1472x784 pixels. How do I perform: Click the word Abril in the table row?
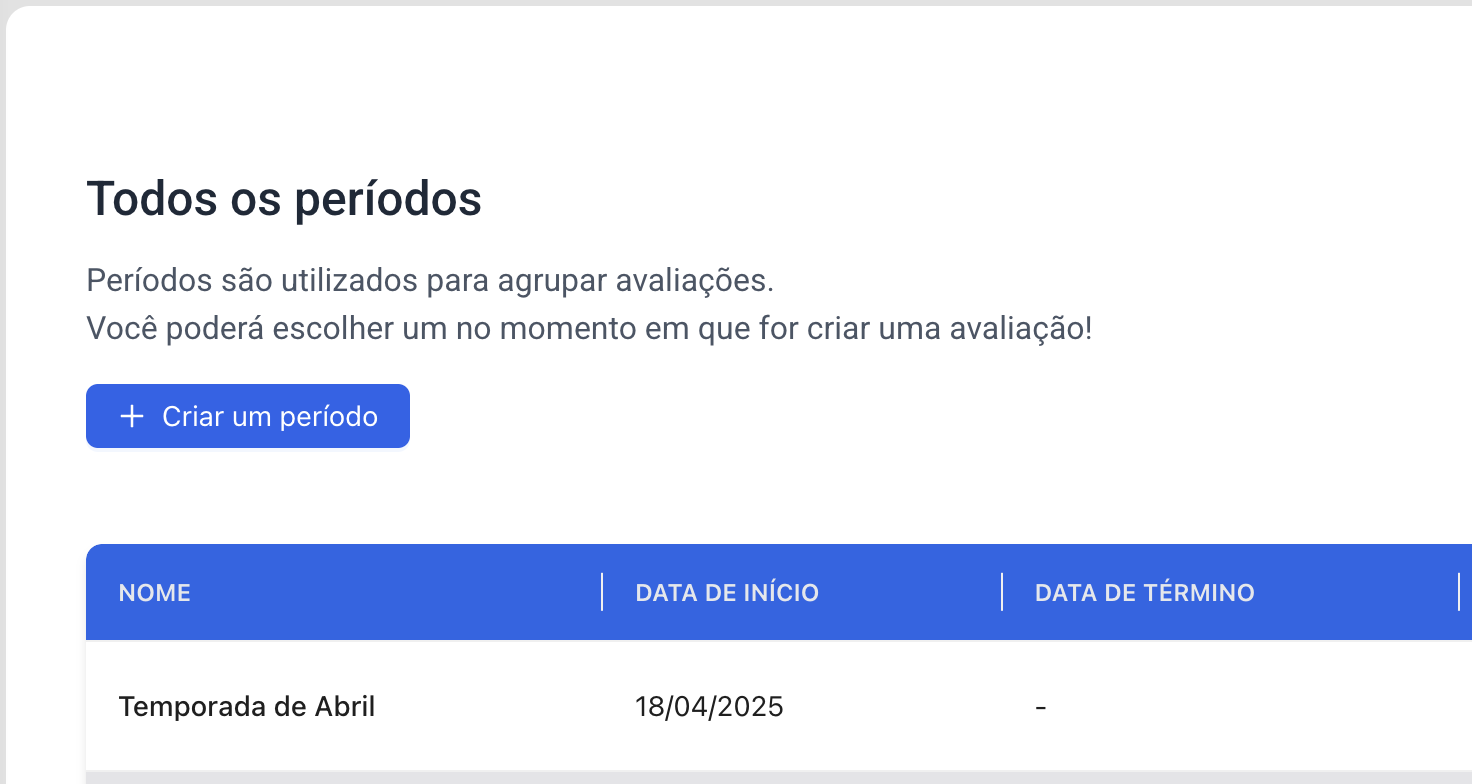345,707
